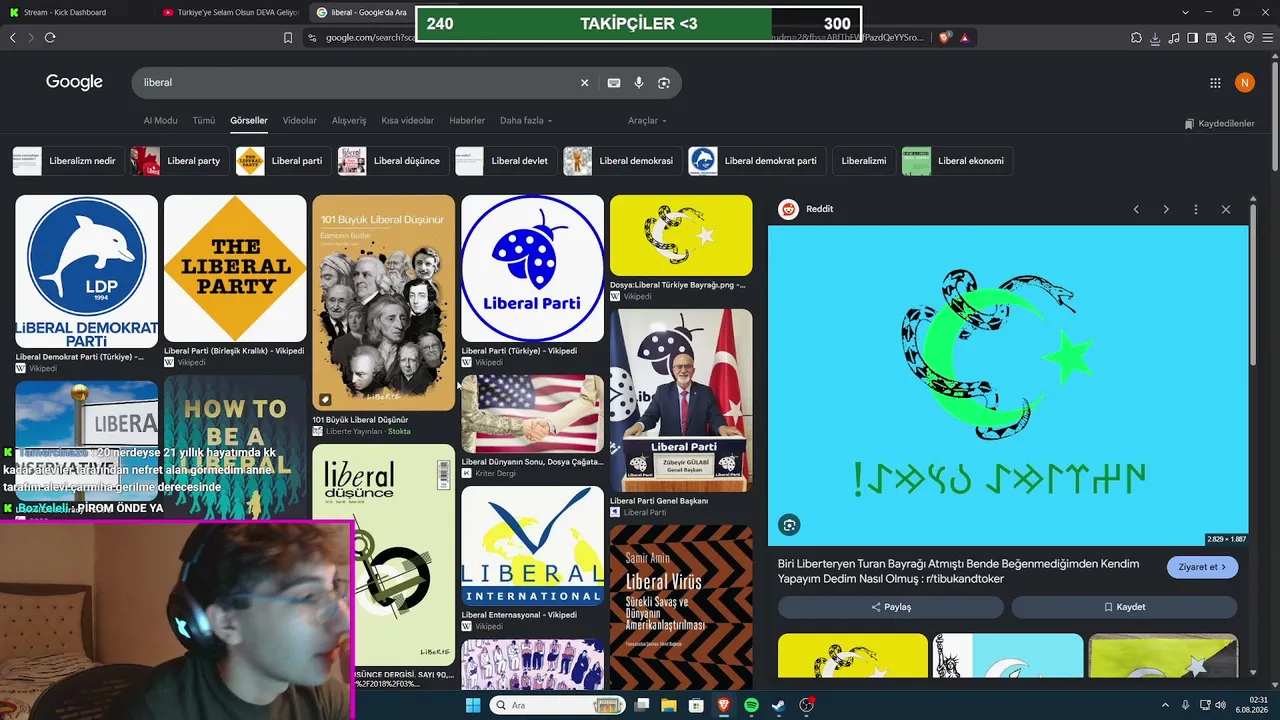
Task: Save the image with Kaydet
Action: point(1124,607)
